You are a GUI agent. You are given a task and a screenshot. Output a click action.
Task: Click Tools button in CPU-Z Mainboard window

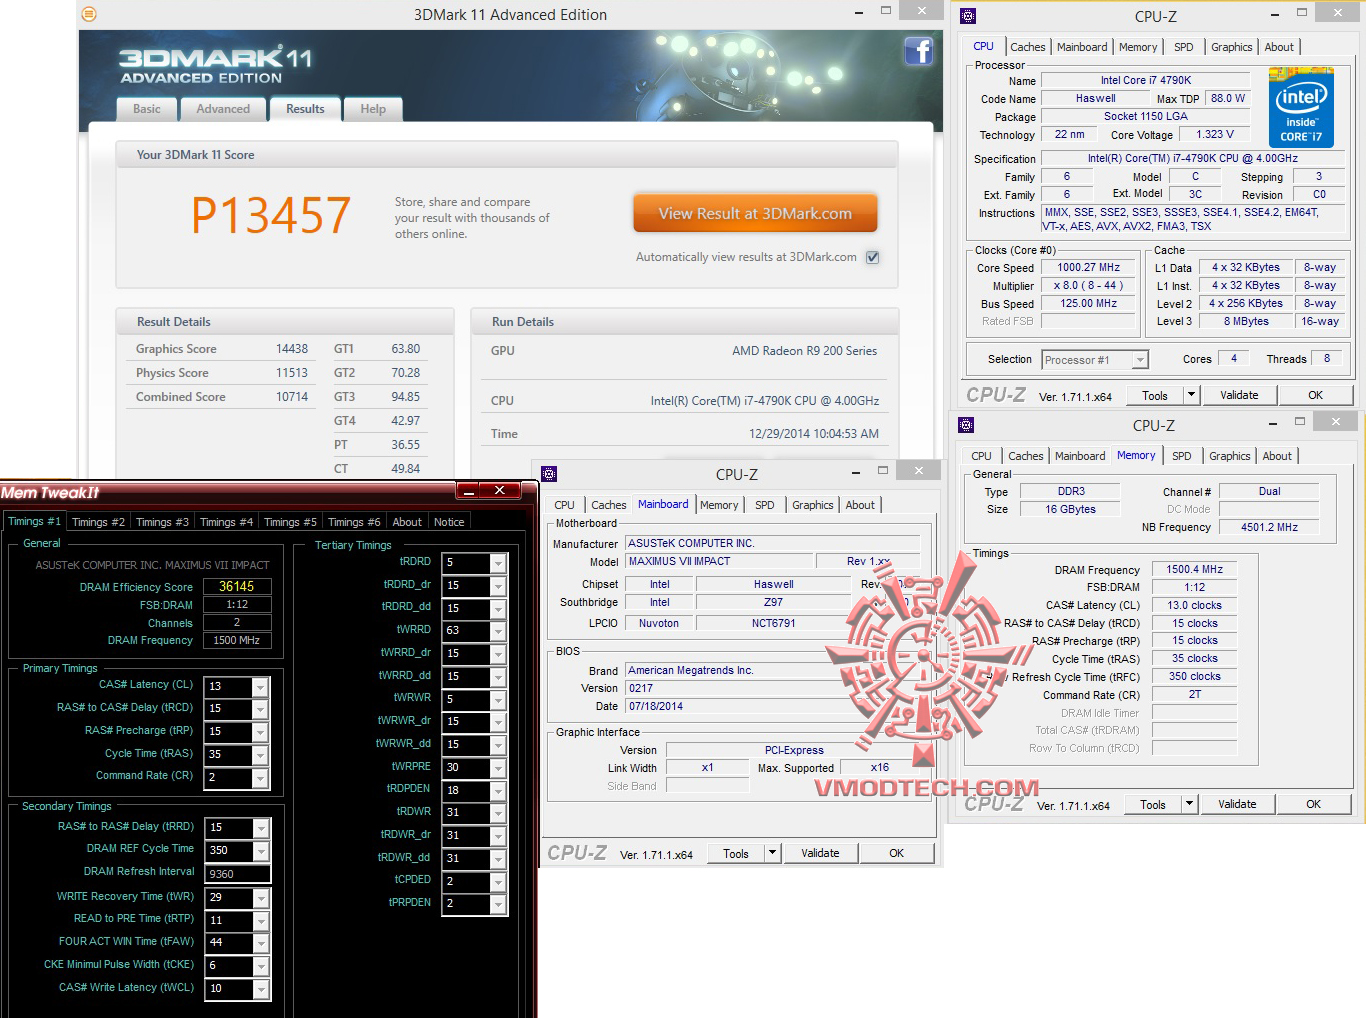(x=736, y=853)
